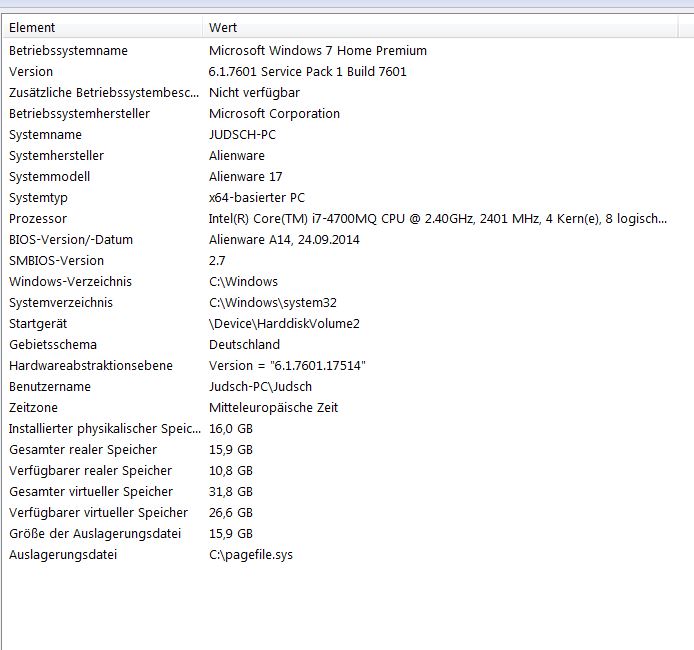Select value \Device\HarddiskVolume2

click(x=284, y=323)
